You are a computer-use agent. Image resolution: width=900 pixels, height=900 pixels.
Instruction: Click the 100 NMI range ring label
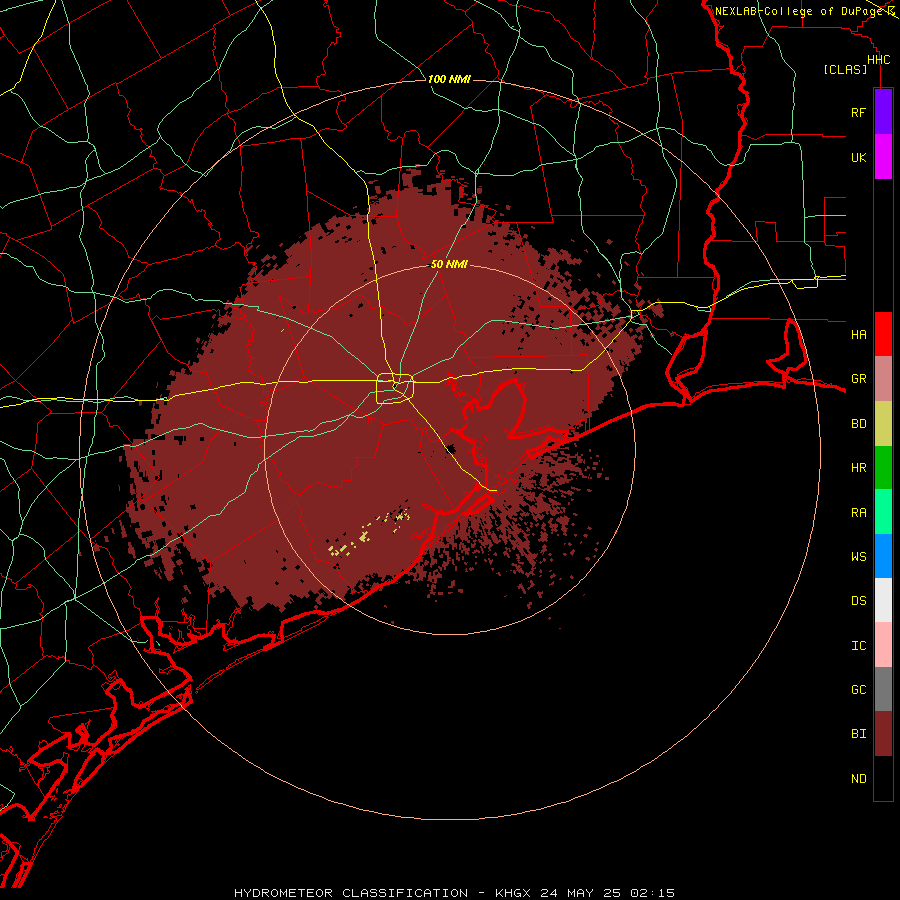pos(449,79)
